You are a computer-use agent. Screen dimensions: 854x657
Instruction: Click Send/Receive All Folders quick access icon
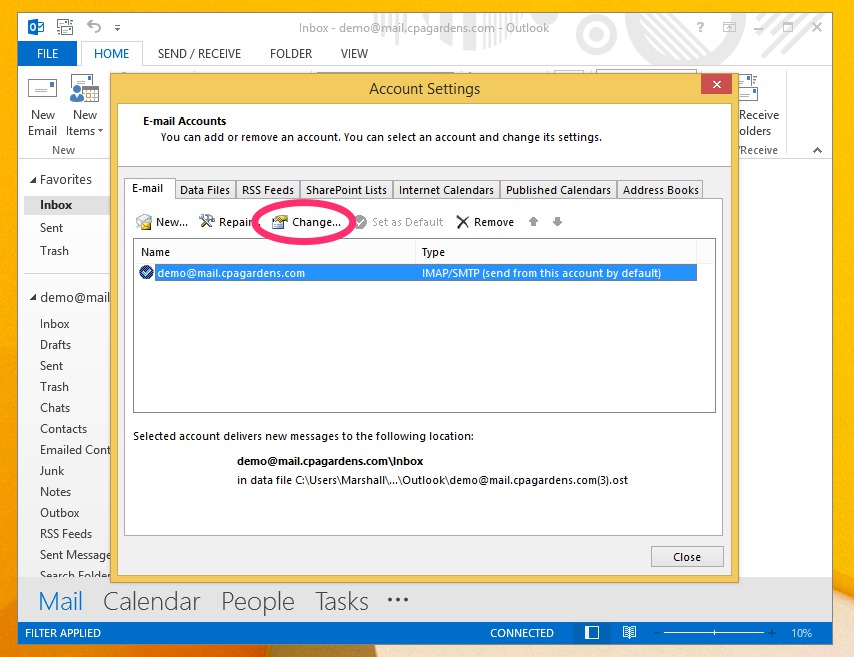pyautogui.click(x=65, y=27)
